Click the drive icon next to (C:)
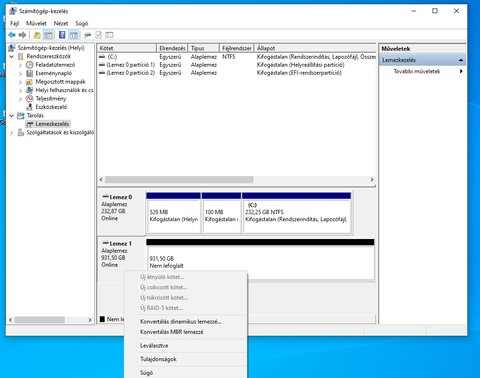This screenshot has height=378, width=480. [102, 57]
